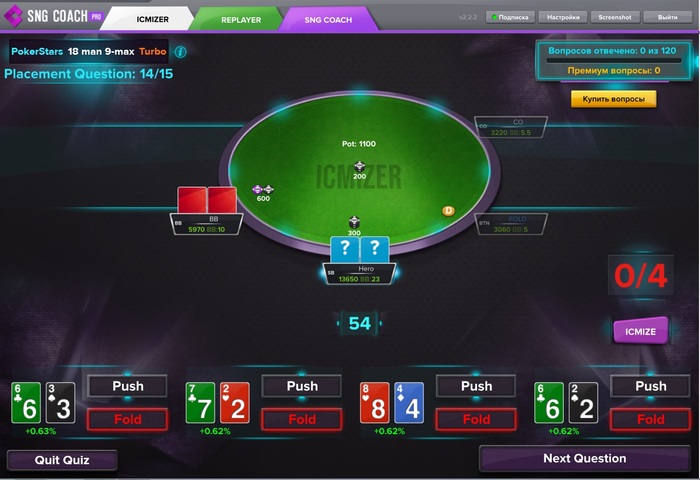
Task: Choose Push for the 8-4 hand
Action: pos(476,386)
